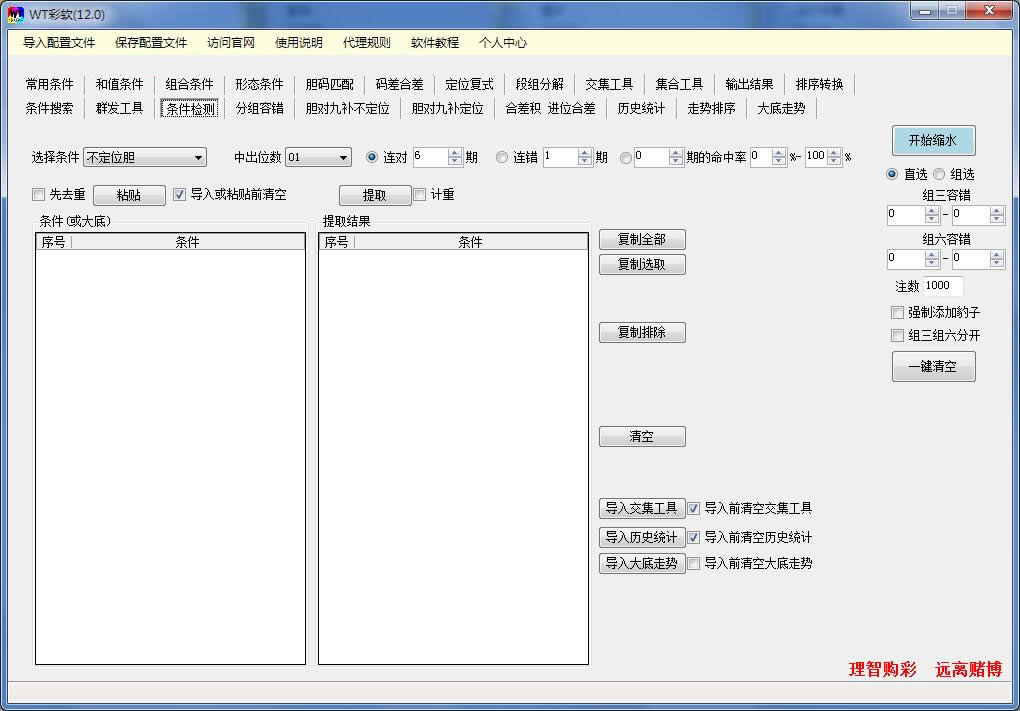This screenshot has width=1020, height=711.
Task: Click the 导入大底走势 button
Action: click(x=641, y=563)
